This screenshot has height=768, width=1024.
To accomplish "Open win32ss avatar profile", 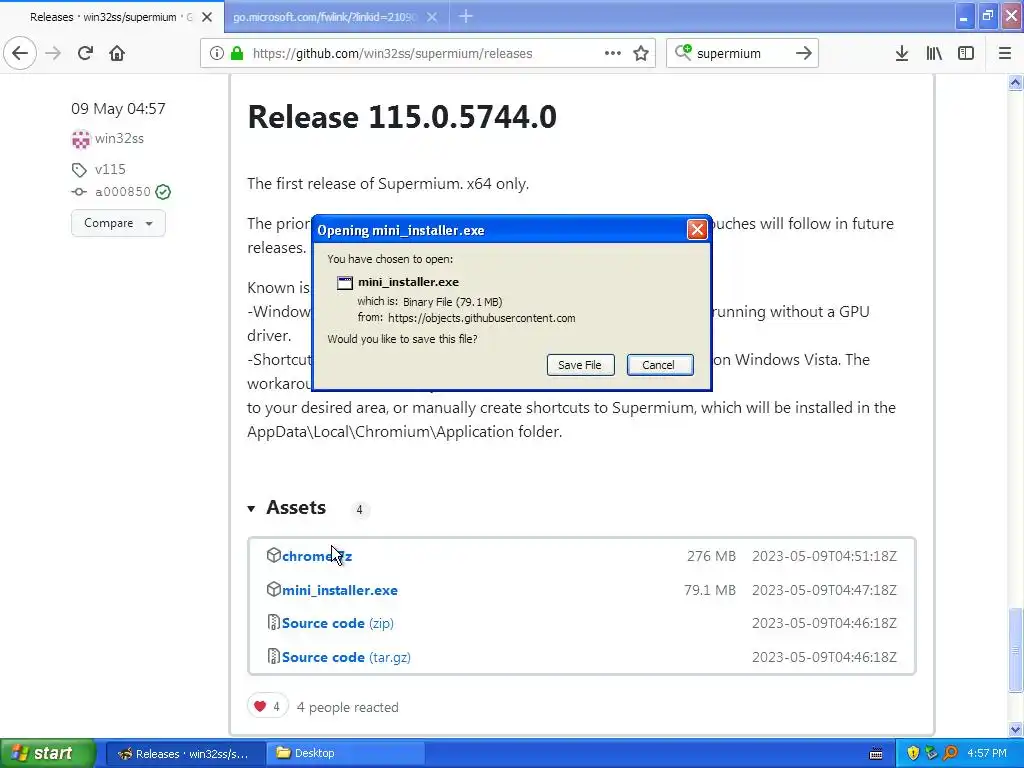I will [x=81, y=138].
